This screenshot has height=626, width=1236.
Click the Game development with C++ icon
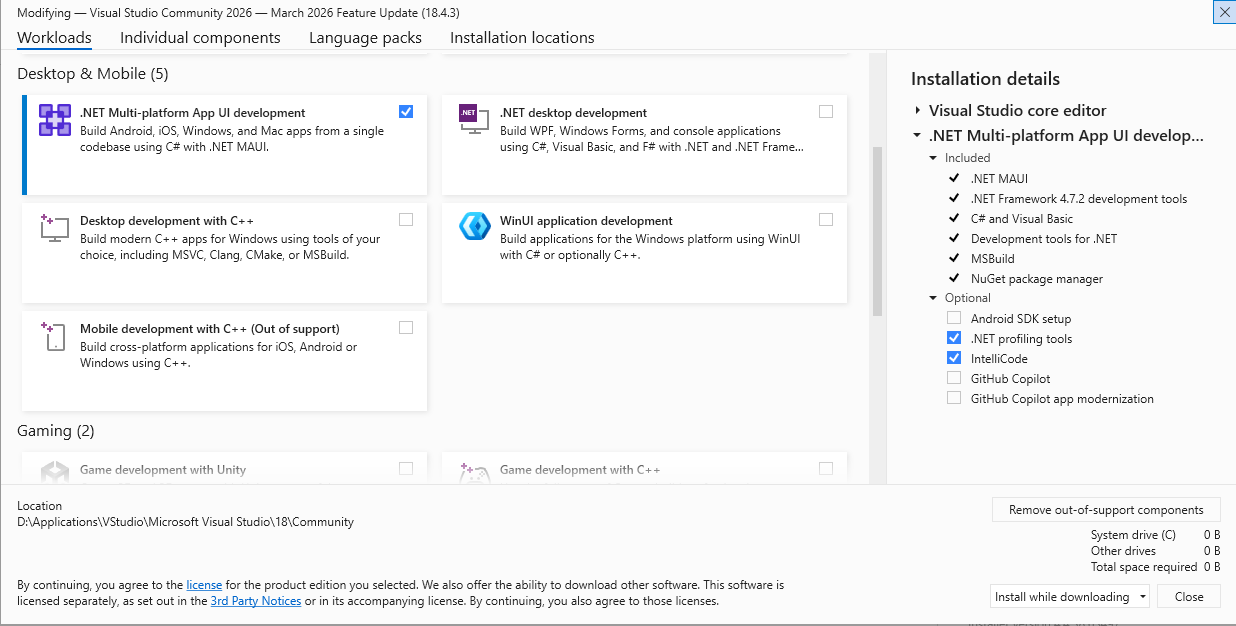coord(473,472)
